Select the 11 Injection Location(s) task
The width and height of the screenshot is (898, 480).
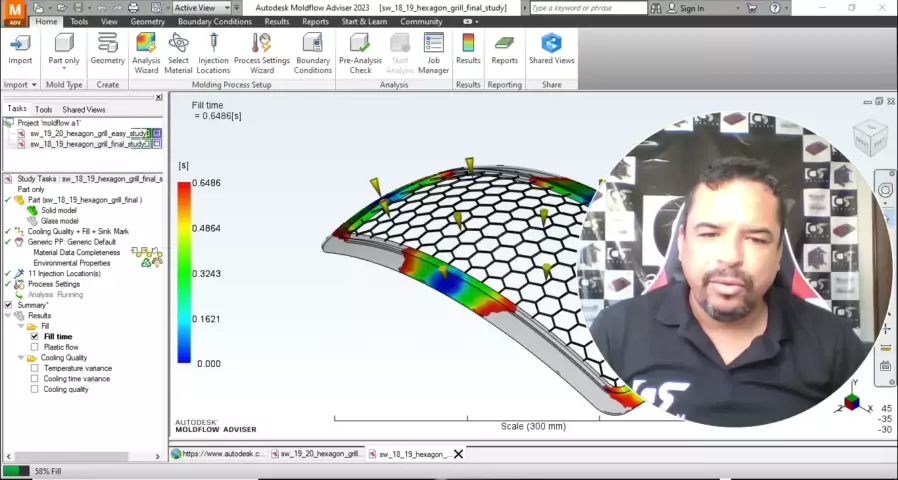pyautogui.click(x=64, y=273)
